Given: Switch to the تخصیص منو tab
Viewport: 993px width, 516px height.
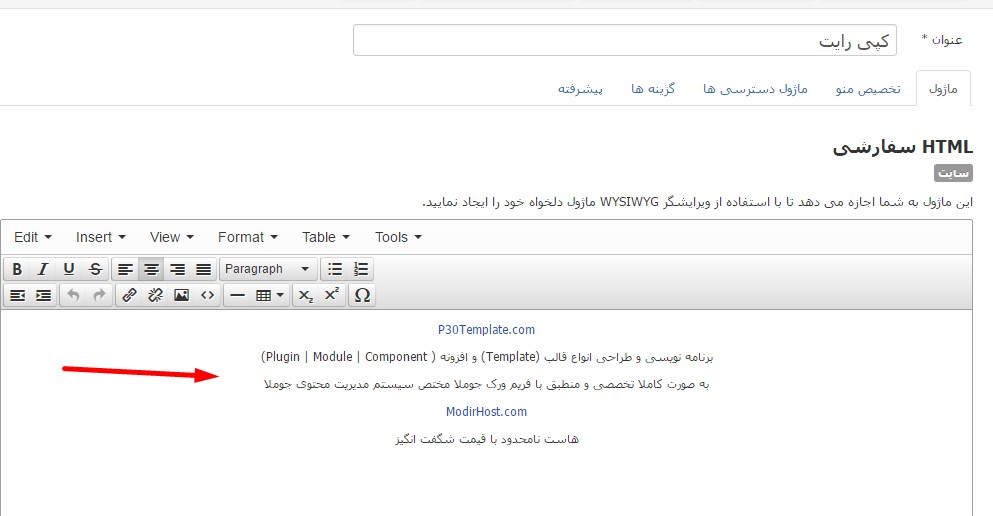Looking at the screenshot, I should coord(868,89).
